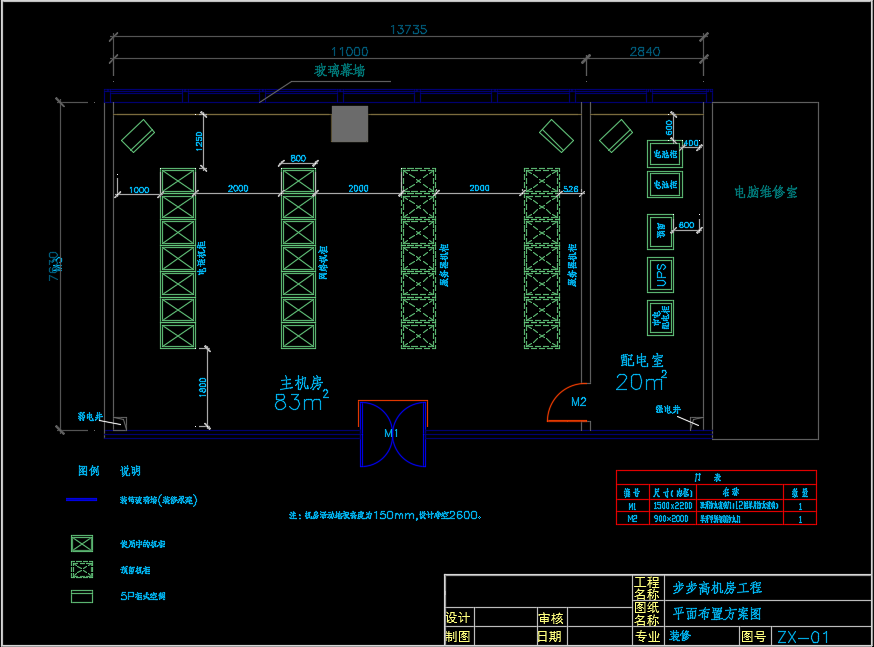Viewport: 874px width, 647px height.
Task: Click the 装修 discipline entry in title block
Action: click(681, 636)
